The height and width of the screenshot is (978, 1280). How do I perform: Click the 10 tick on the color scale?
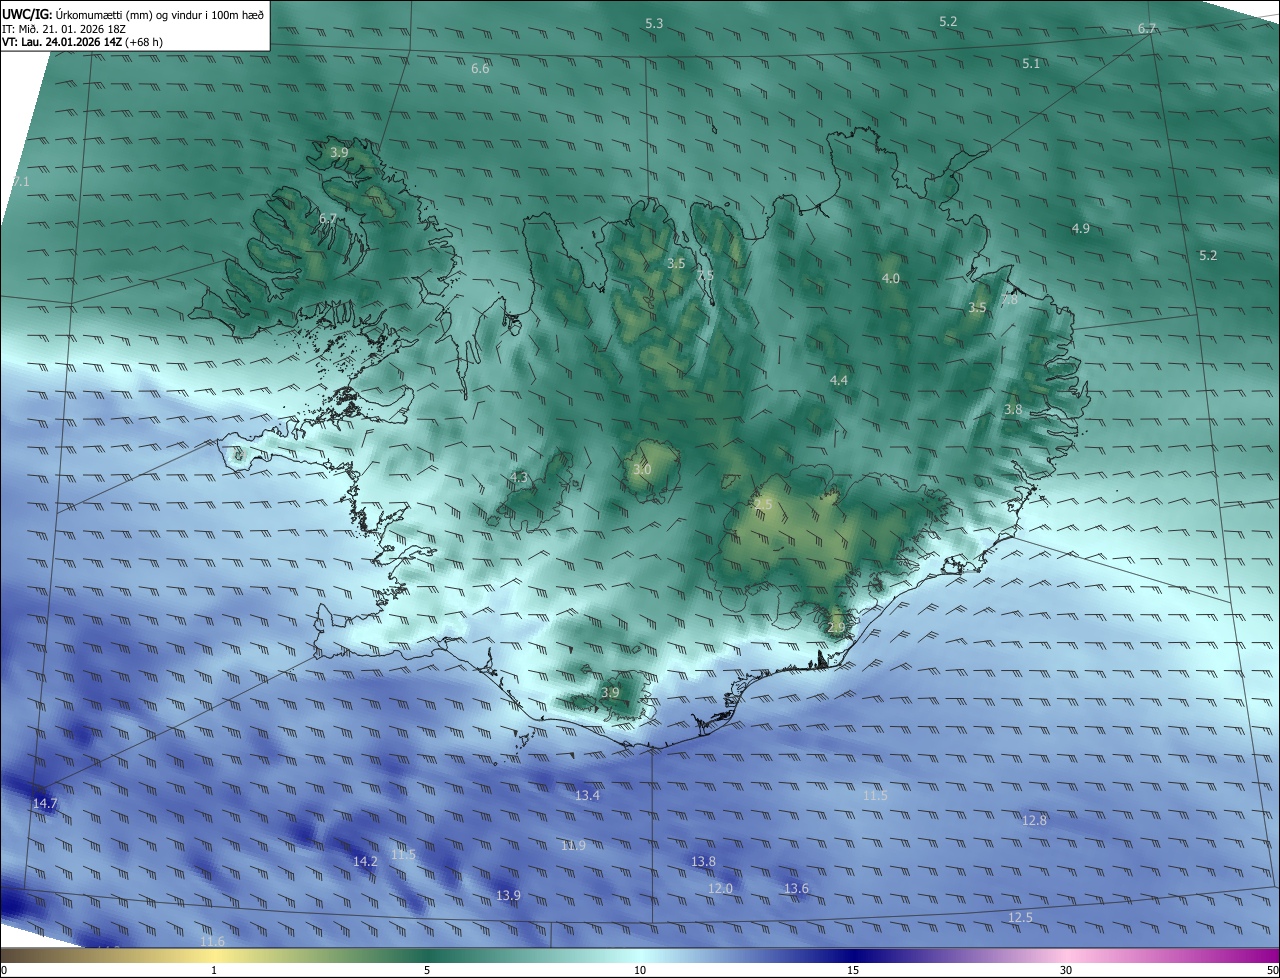(x=640, y=970)
